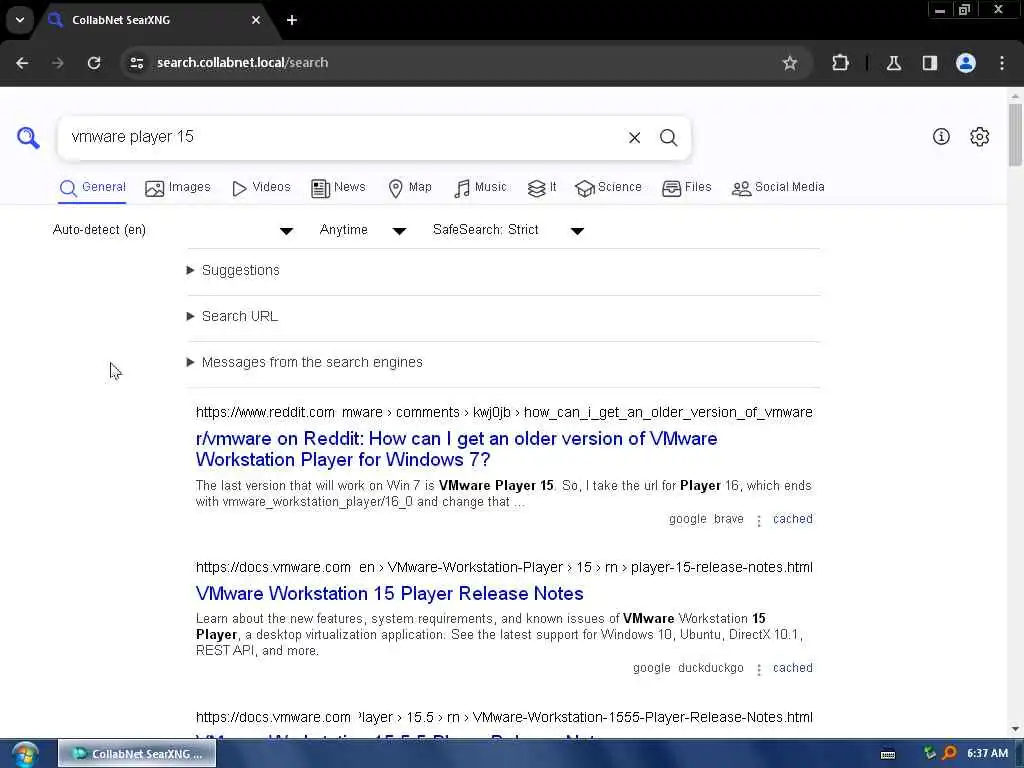1024x768 pixels.
Task: Switch to the Images category
Action: 178,187
